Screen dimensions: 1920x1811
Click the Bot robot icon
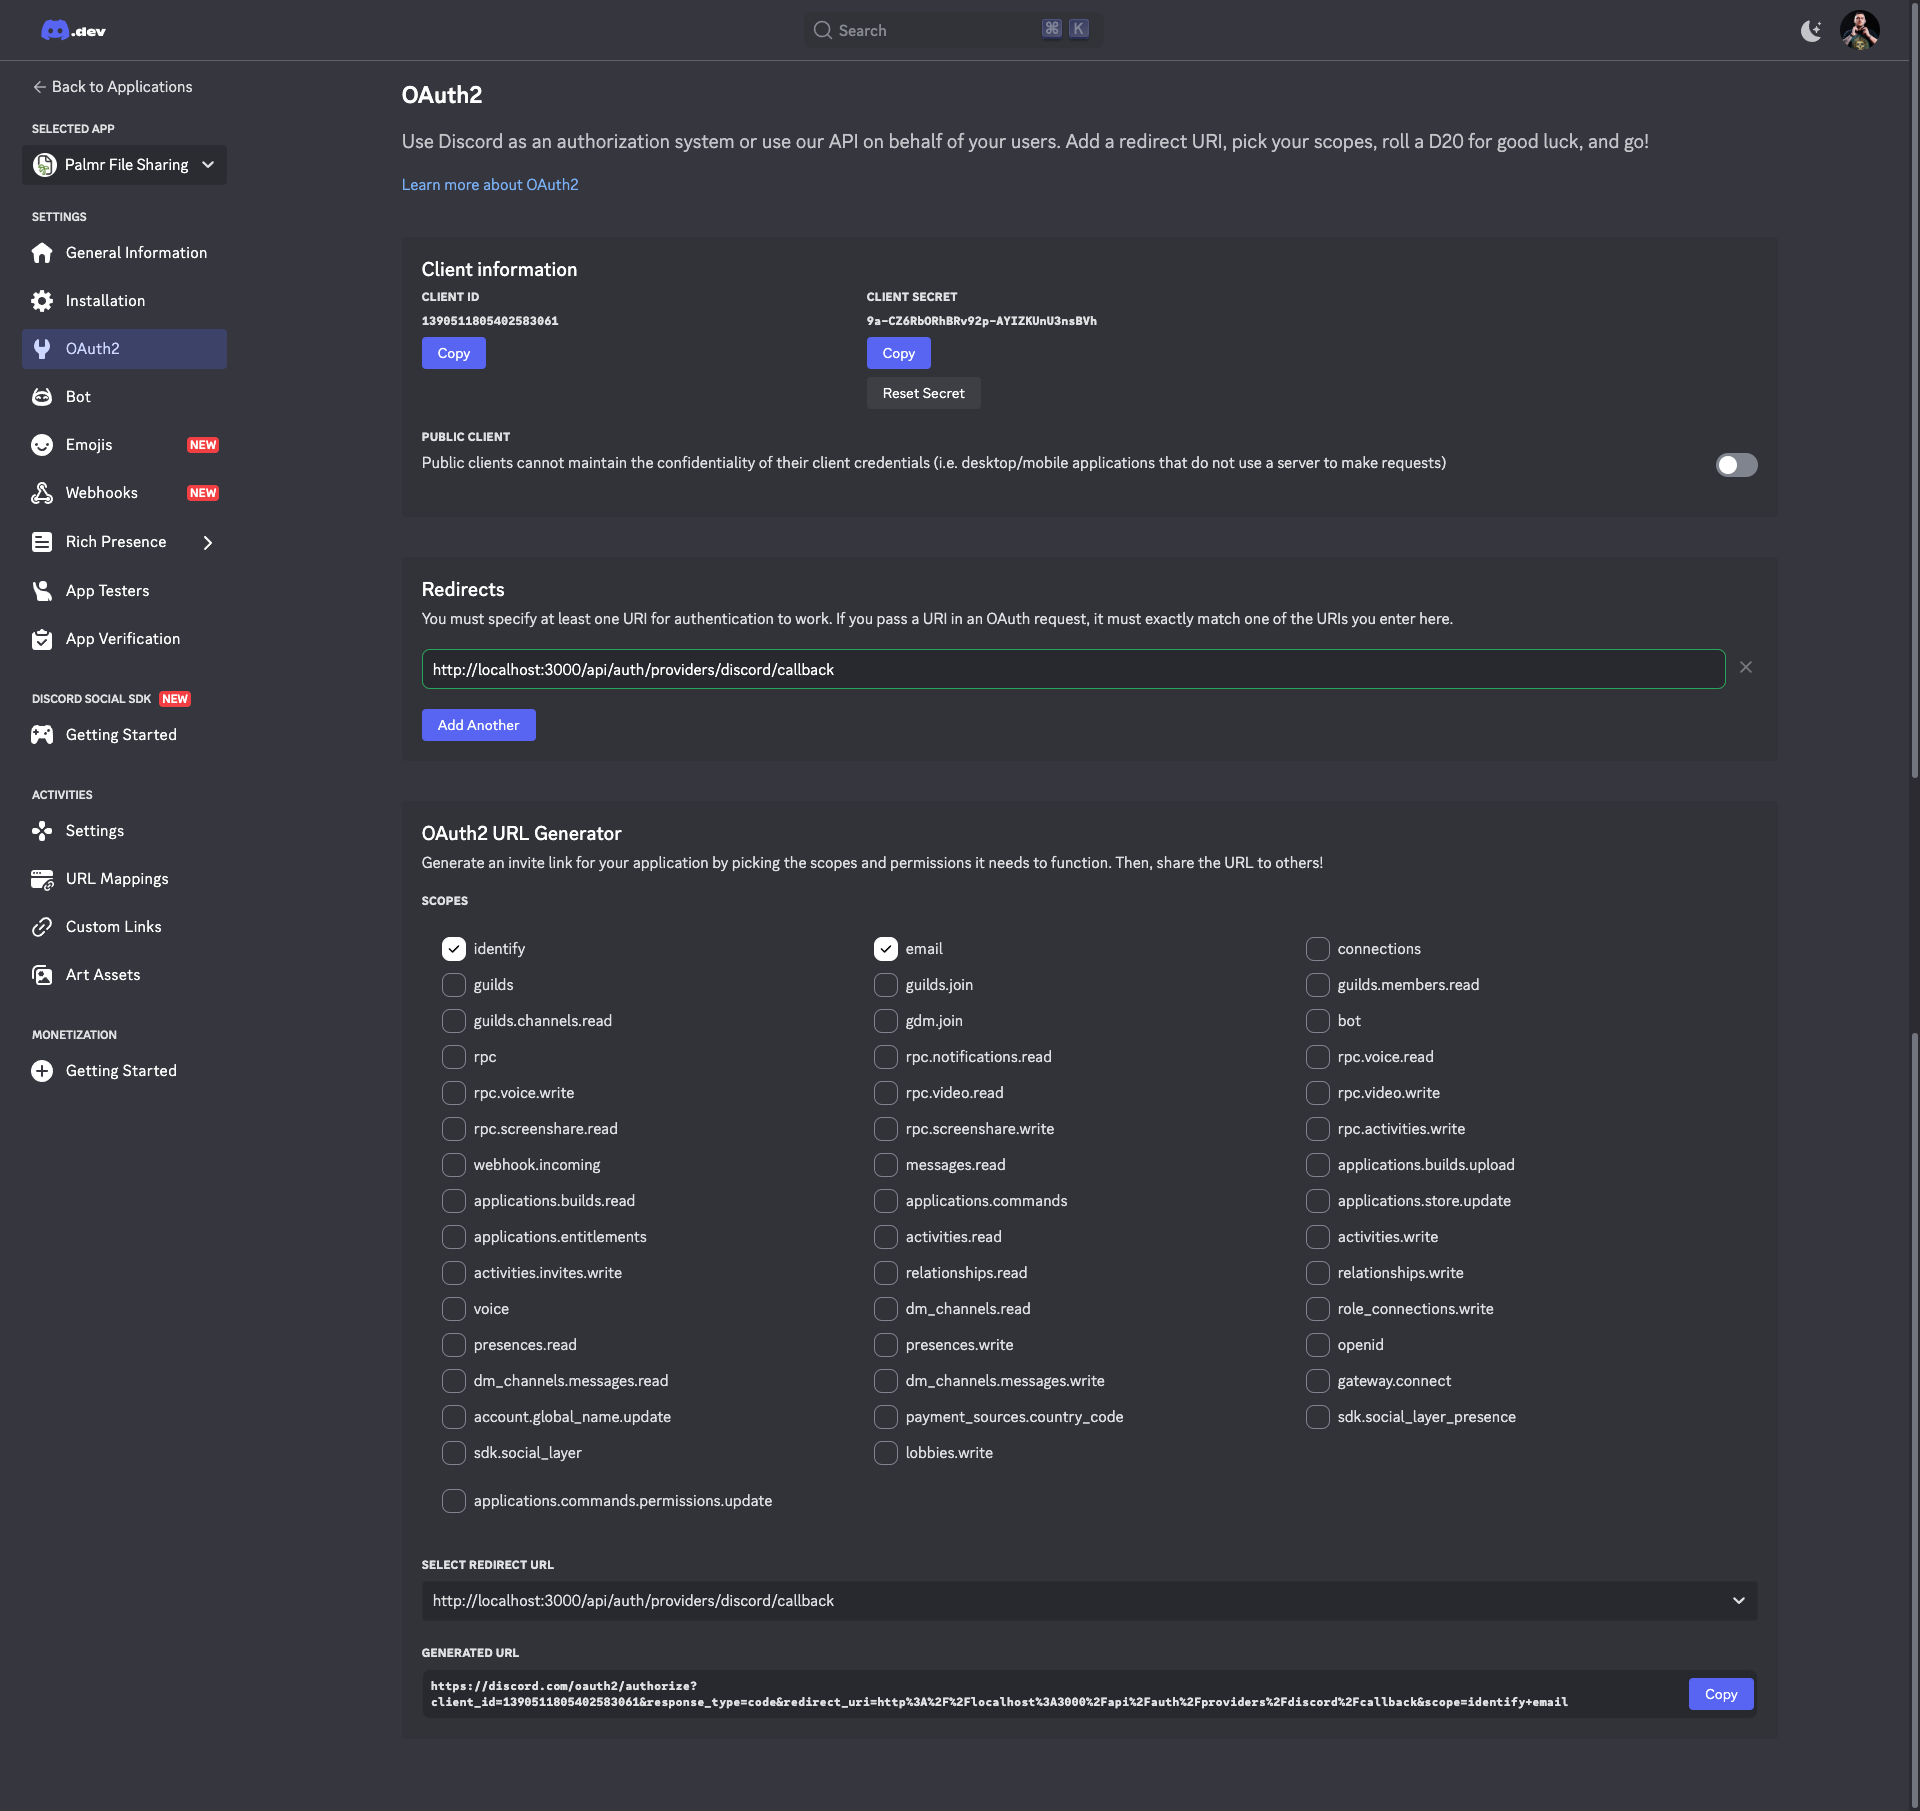click(x=42, y=397)
